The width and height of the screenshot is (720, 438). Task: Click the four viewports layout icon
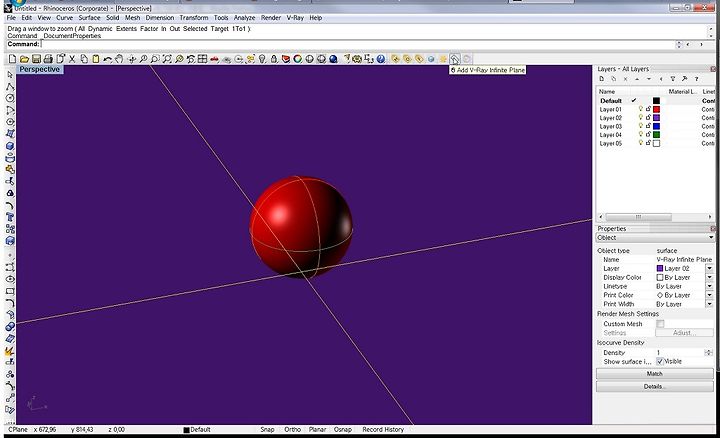(x=202, y=59)
